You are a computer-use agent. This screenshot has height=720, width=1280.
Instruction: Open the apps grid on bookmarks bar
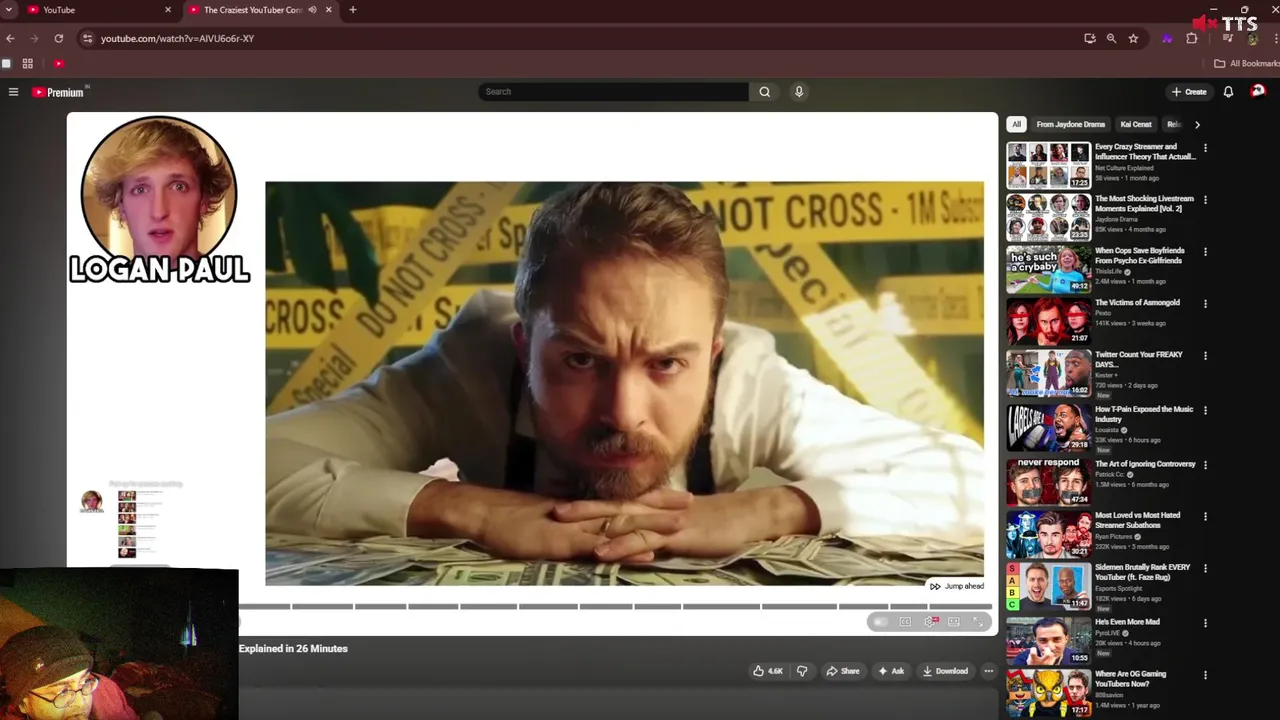[x=28, y=63]
